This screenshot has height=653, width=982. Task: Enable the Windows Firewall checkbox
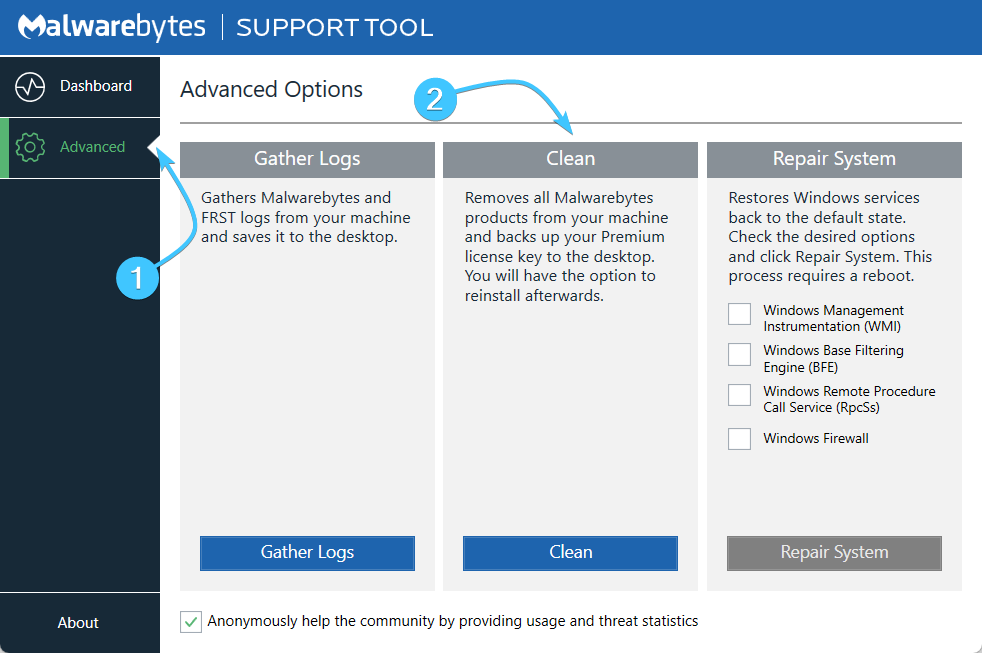click(x=740, y=438)
